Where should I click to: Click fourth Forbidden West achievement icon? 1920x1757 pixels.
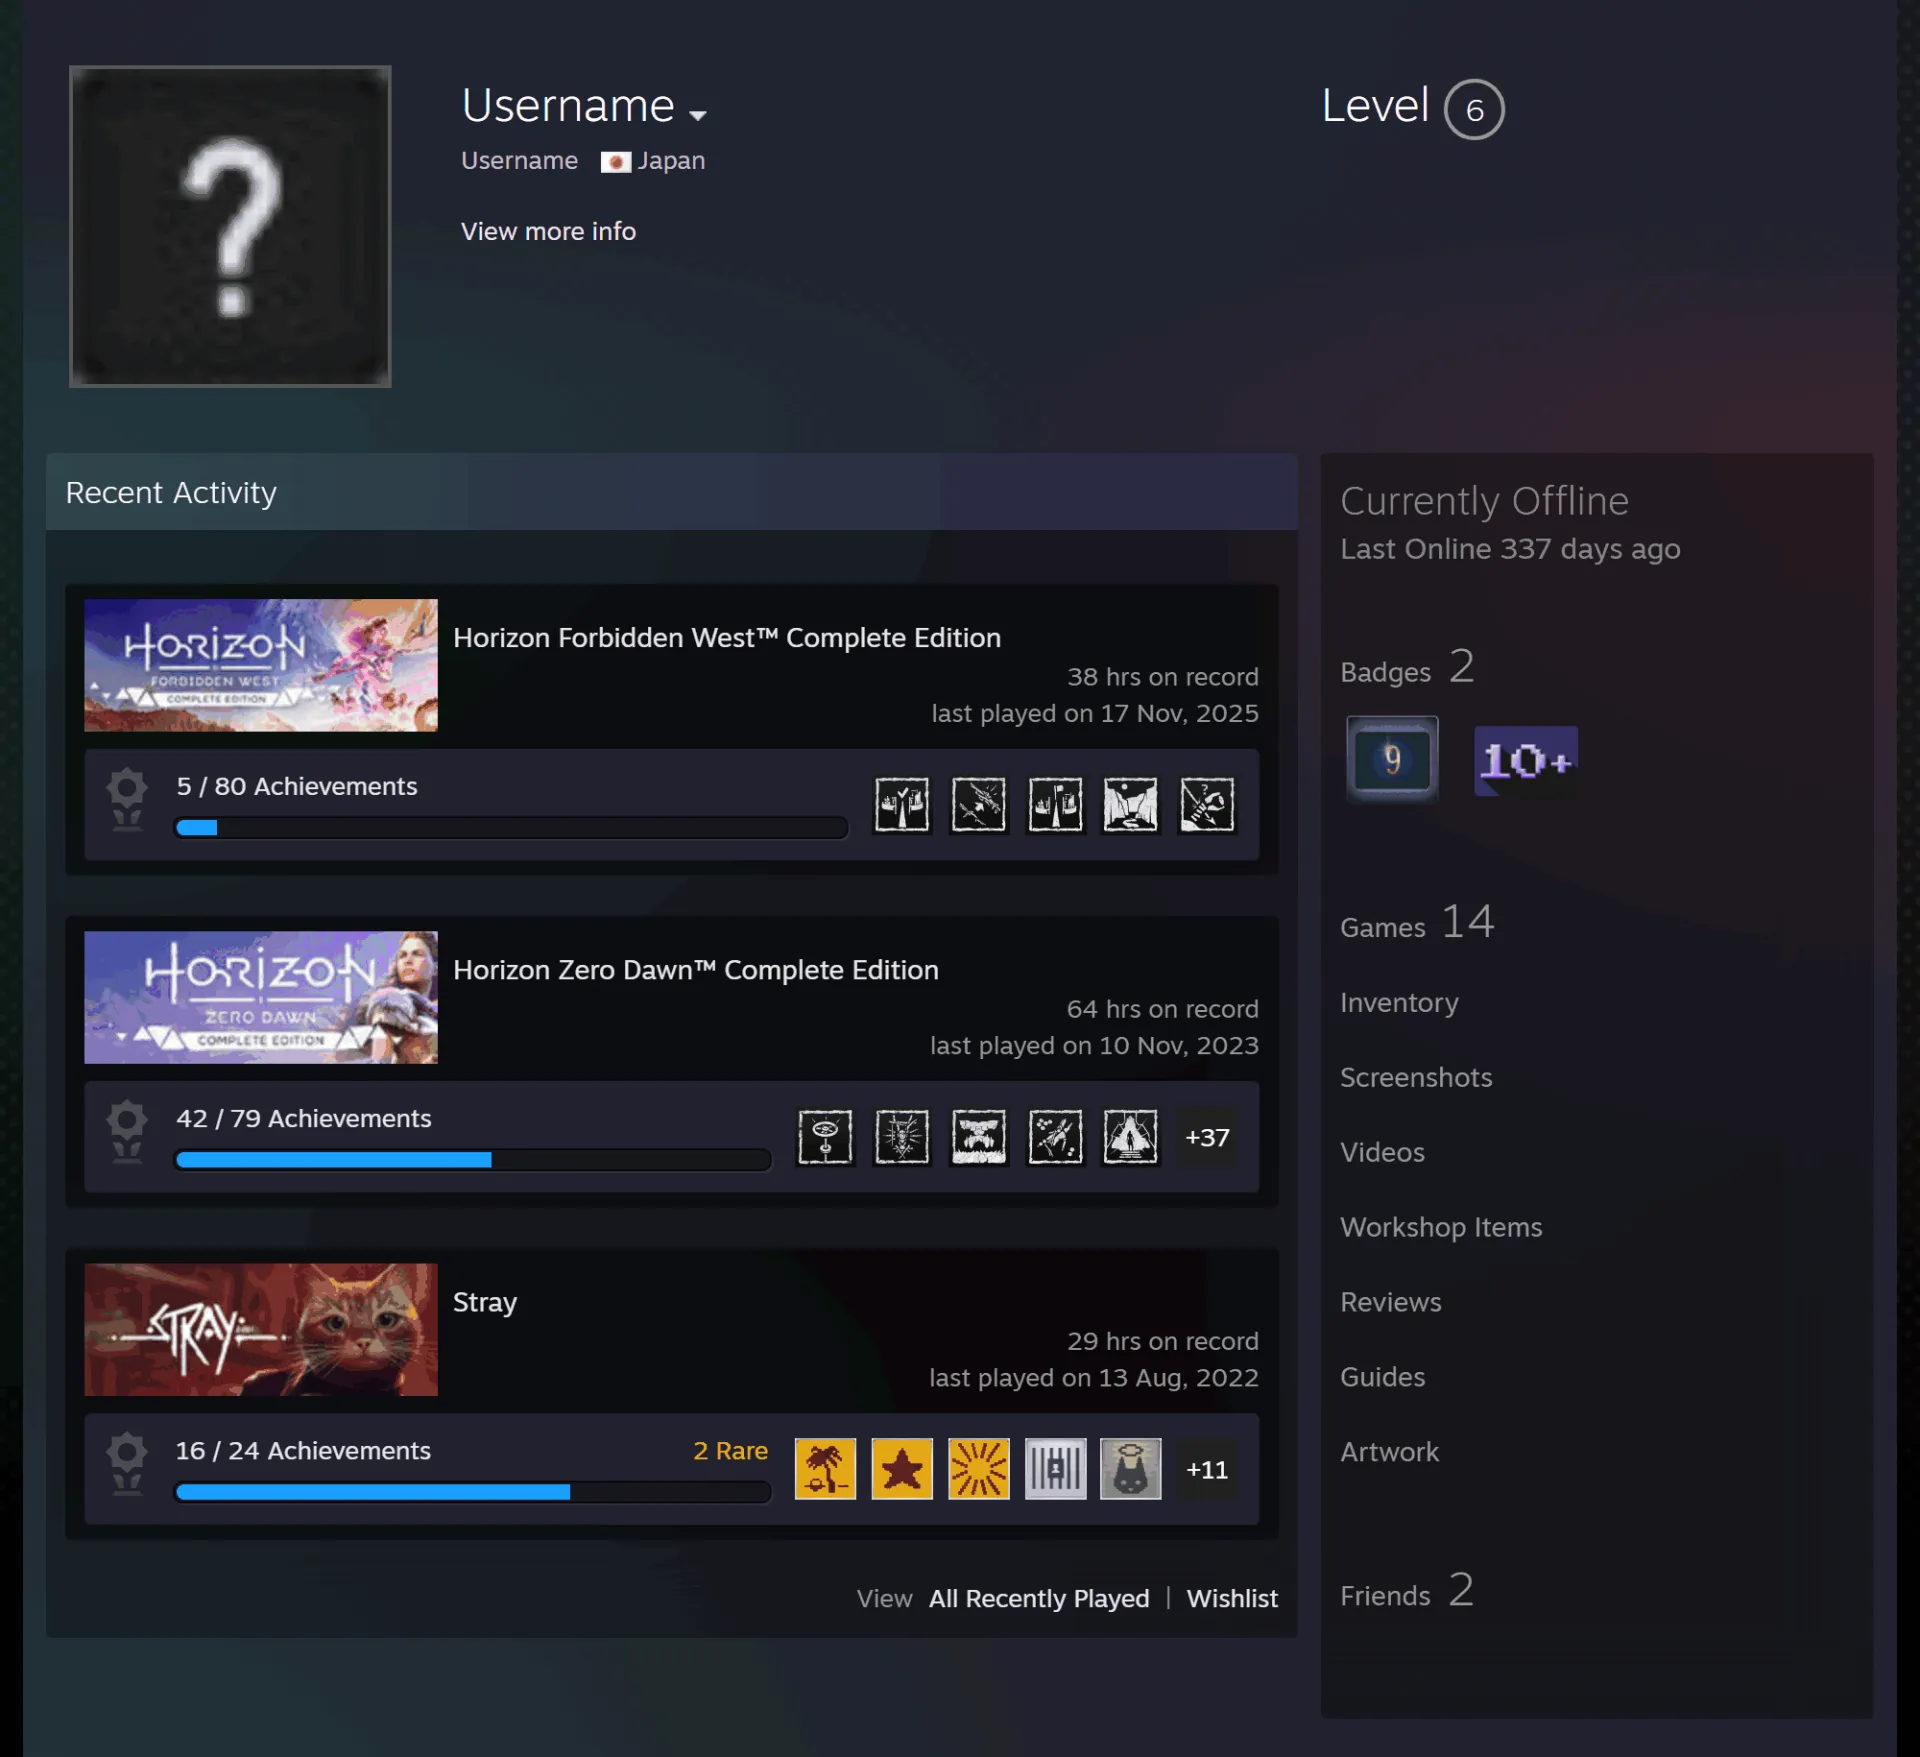click(x=1131, y=804)
